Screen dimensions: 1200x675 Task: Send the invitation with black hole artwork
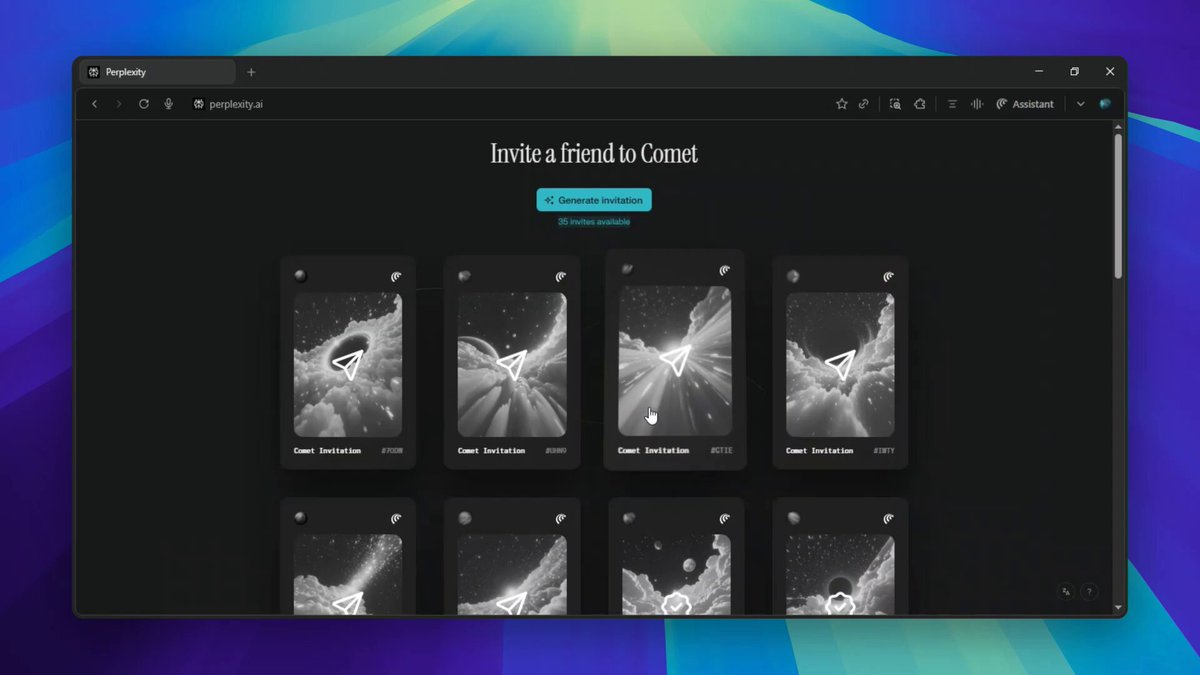point(348,364)
